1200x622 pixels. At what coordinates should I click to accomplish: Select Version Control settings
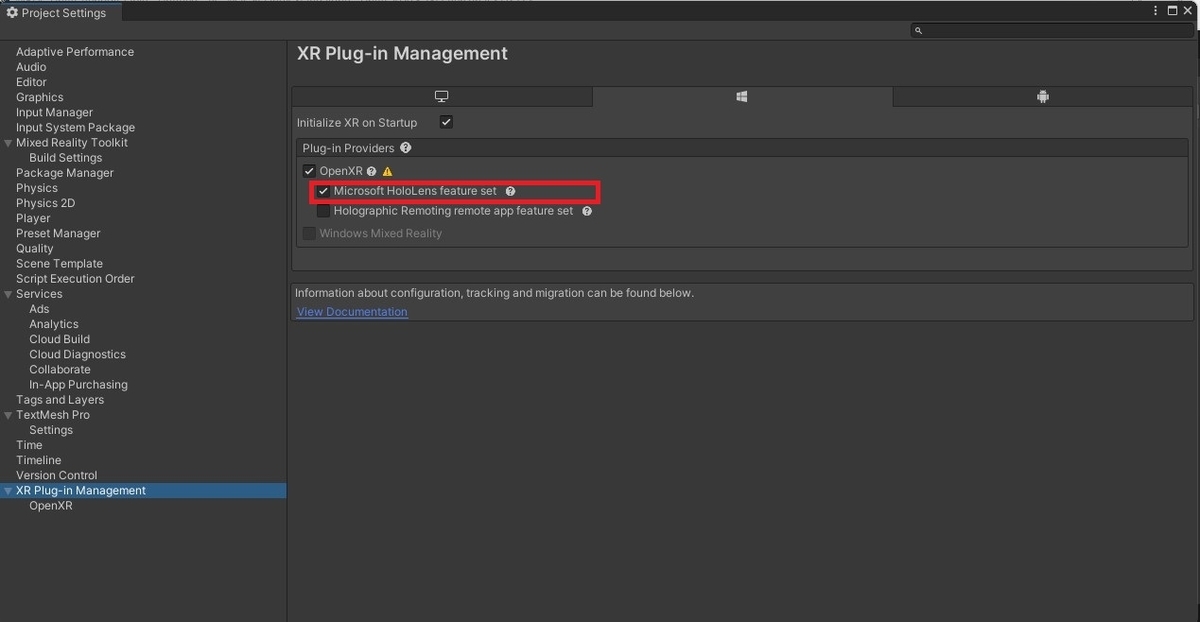(57, 475)
